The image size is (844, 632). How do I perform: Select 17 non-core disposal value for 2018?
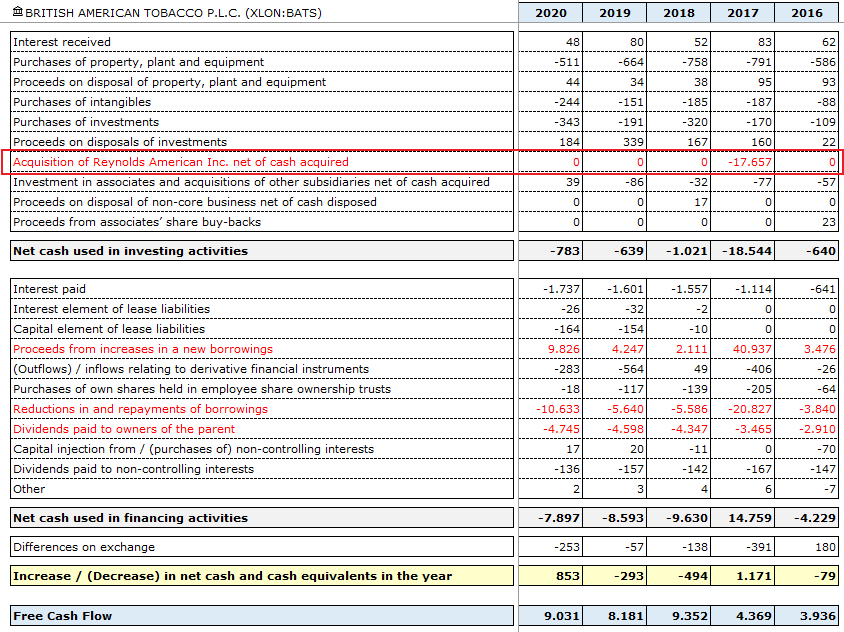click(x=700, y=202)
